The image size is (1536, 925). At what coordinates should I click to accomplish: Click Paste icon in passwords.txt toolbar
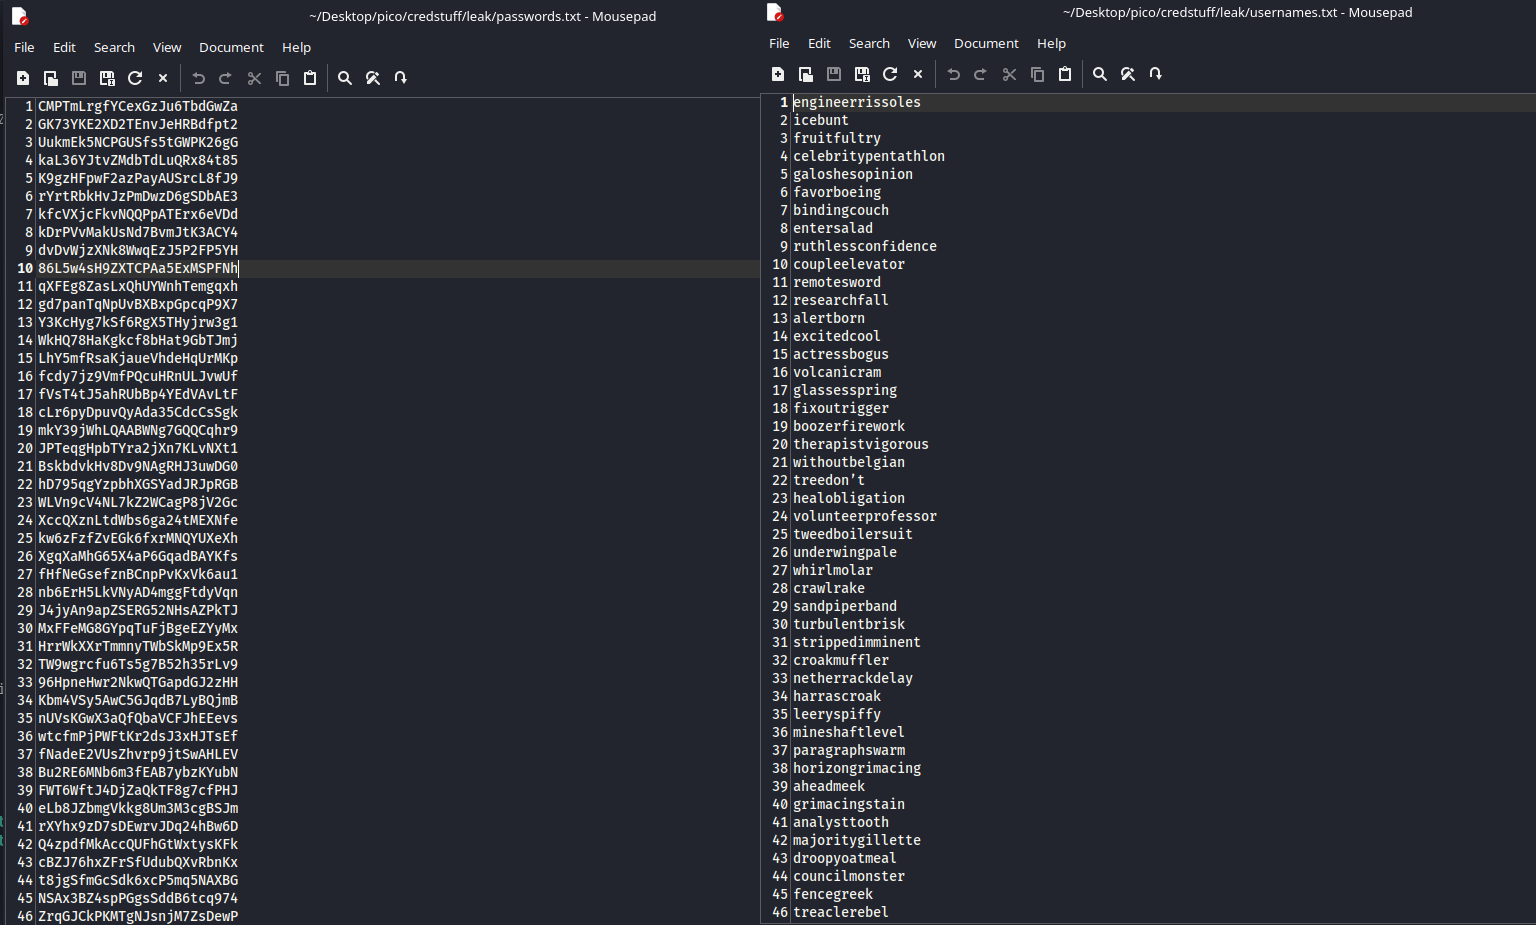[310, 78]
